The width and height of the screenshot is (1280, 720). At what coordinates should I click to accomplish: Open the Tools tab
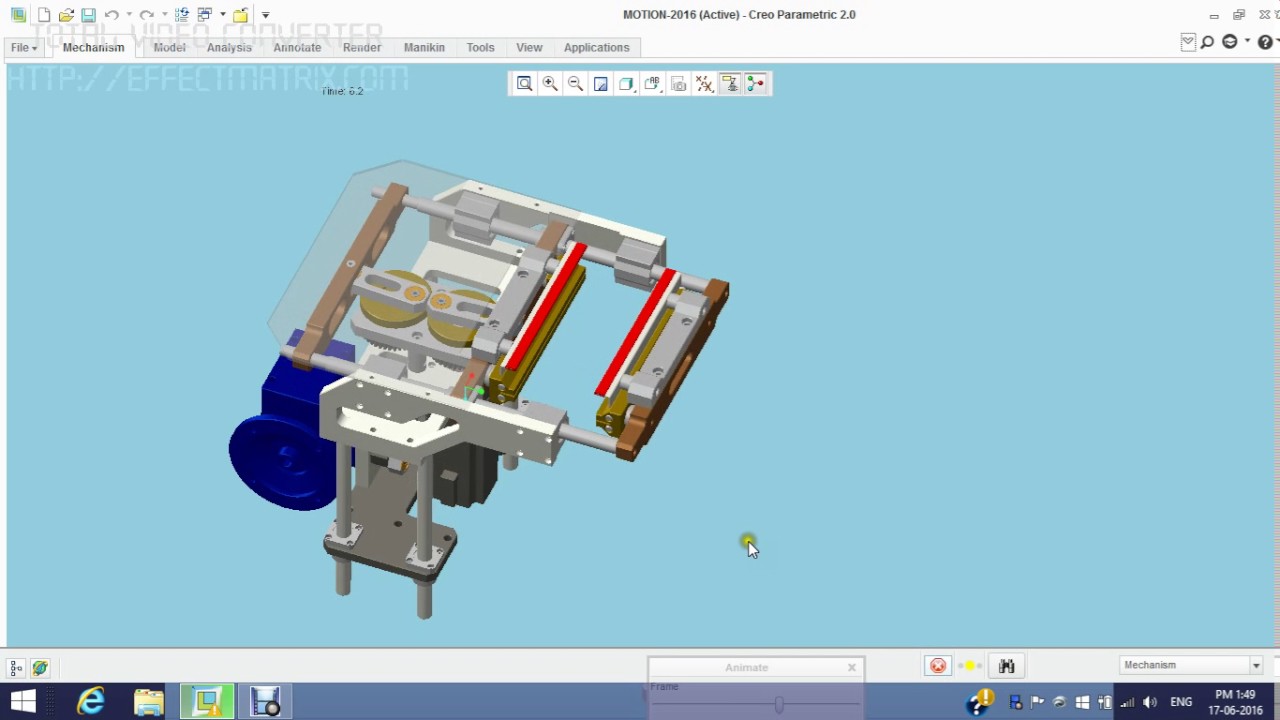pos(480,47)
